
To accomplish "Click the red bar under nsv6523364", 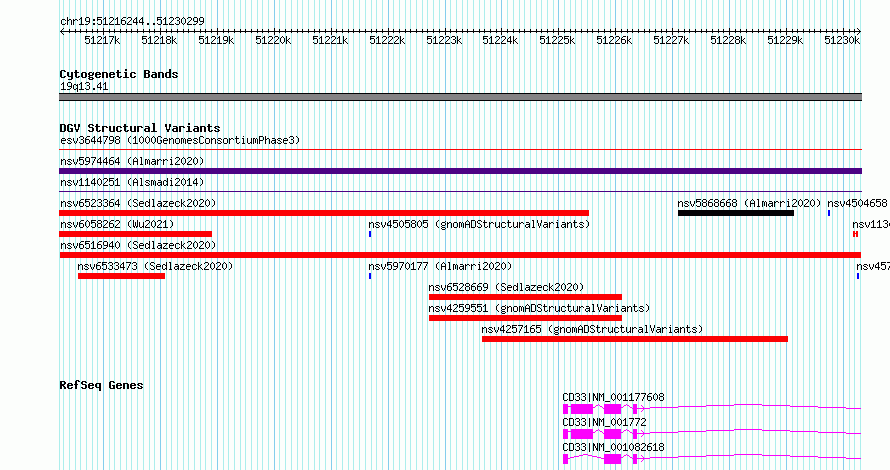I will click(324, 213).
